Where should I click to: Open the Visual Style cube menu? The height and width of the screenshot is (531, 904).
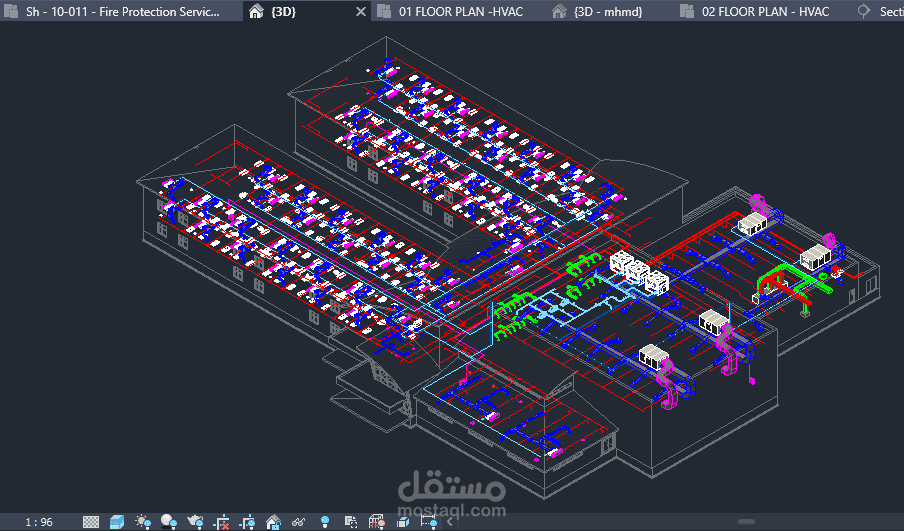point(116,522)
